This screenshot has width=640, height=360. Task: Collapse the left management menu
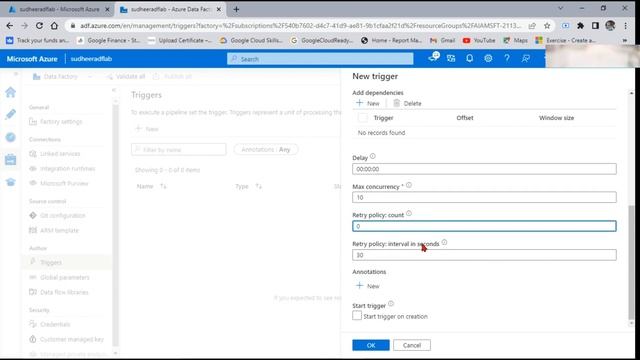[114, 90]
